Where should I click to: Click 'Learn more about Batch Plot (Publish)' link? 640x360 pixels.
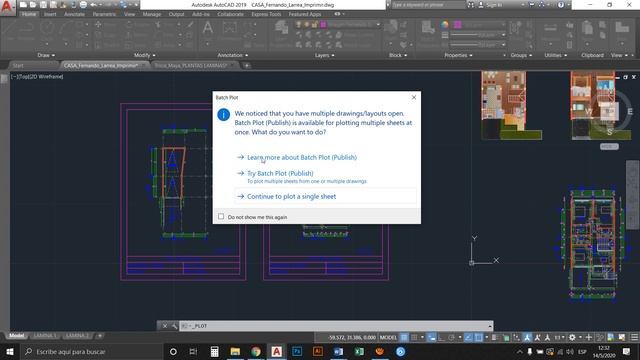pyautogui.click(x=302, y=157)
